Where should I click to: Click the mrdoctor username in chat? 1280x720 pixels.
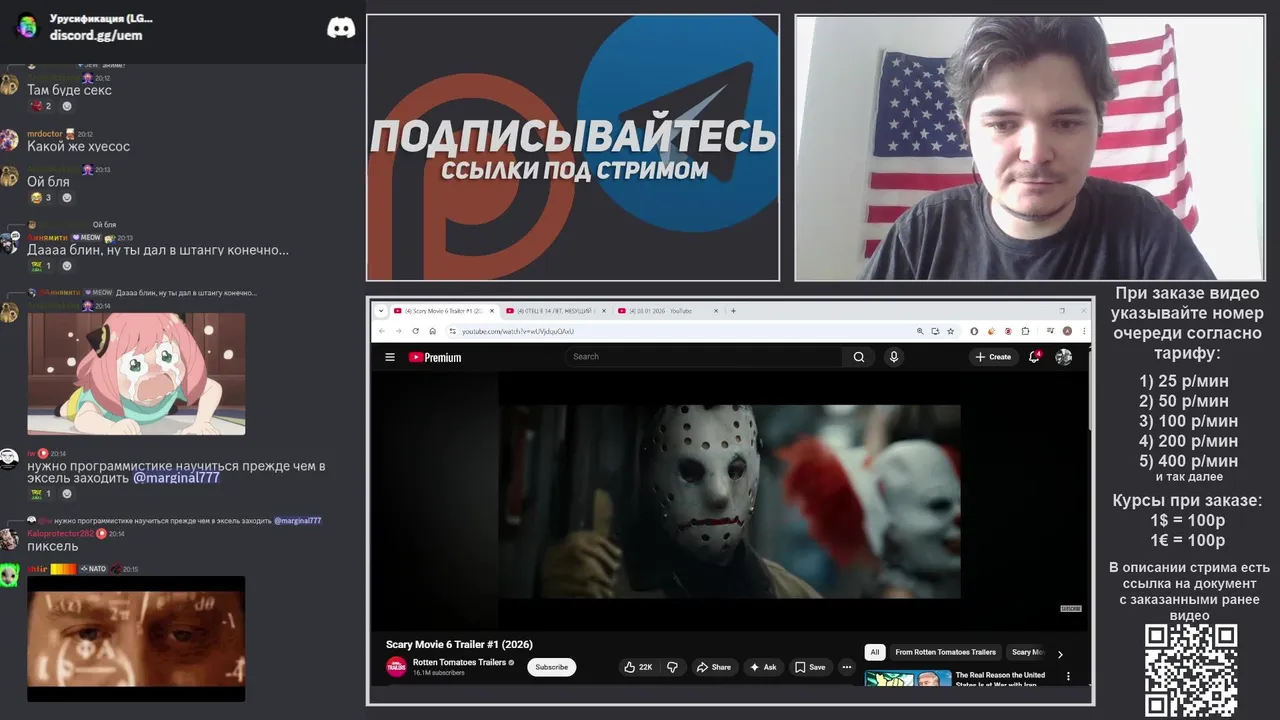pos(45,134)
